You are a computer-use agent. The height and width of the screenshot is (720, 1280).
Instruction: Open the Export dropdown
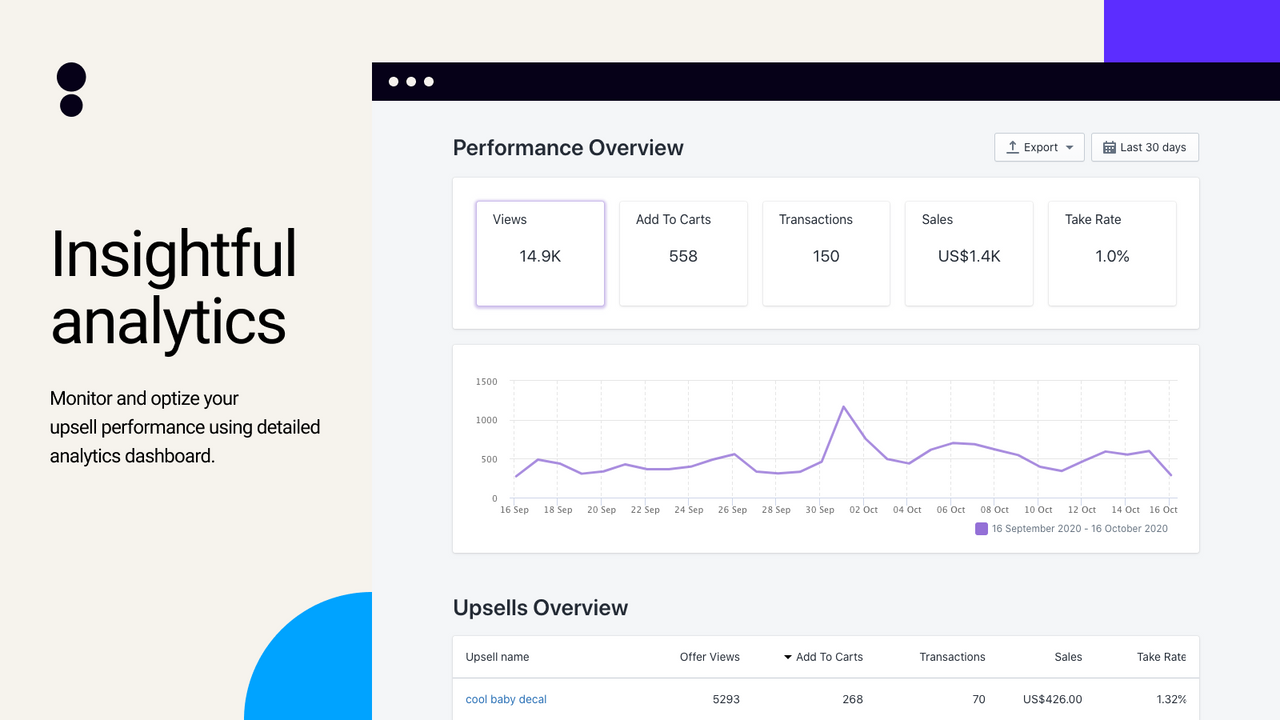[1039, 146]
